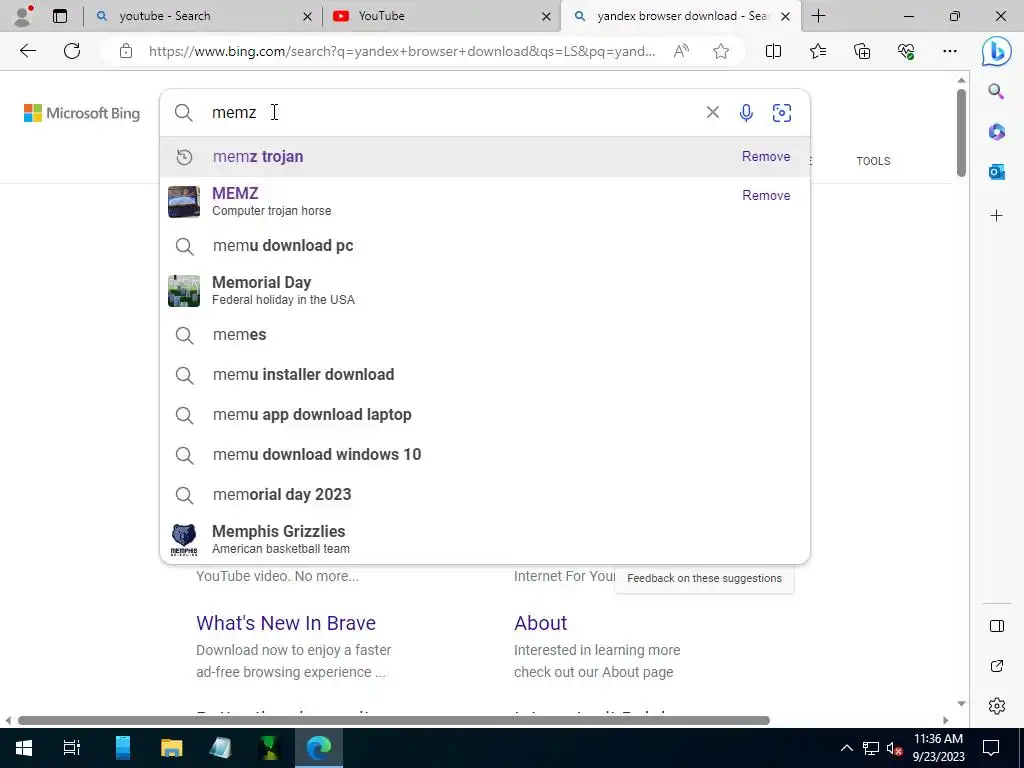Select MEMZ Computer trojan horse suggestion

[485, 201]
